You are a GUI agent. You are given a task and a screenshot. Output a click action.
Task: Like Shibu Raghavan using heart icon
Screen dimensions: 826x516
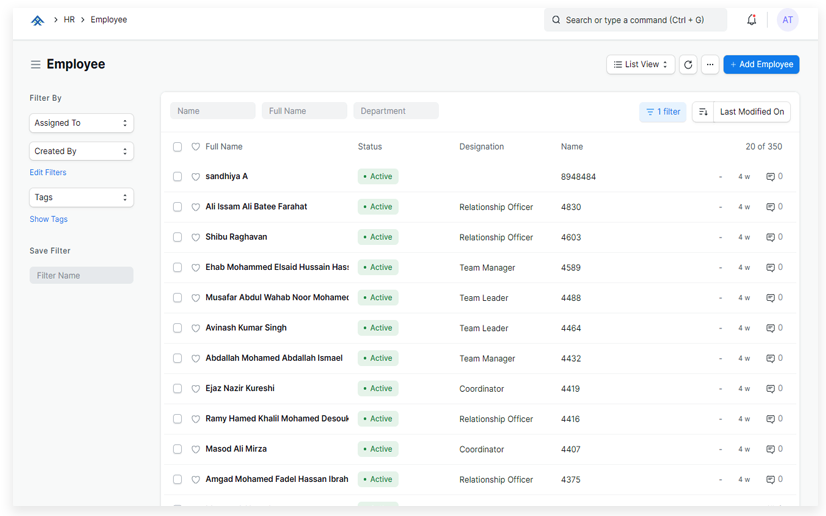click(x=196, y=237)
